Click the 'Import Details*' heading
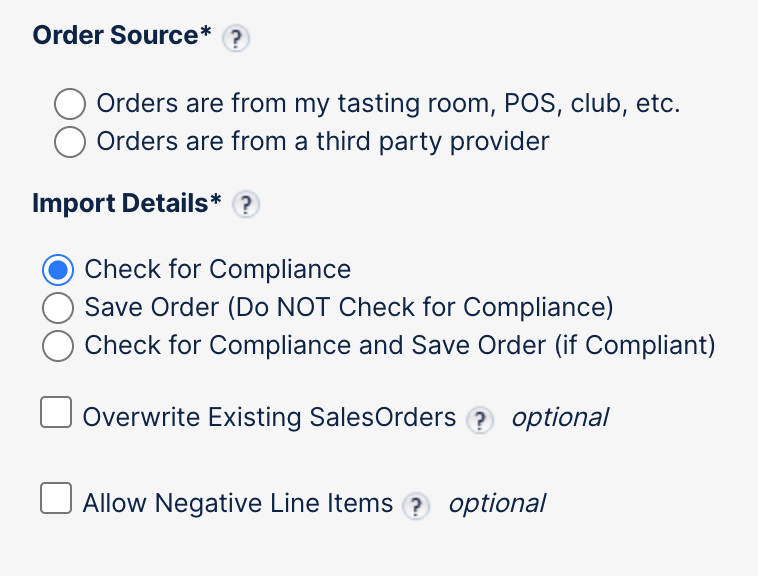The height and width of the screenshot is (576, 758). (x=127, y=203)
